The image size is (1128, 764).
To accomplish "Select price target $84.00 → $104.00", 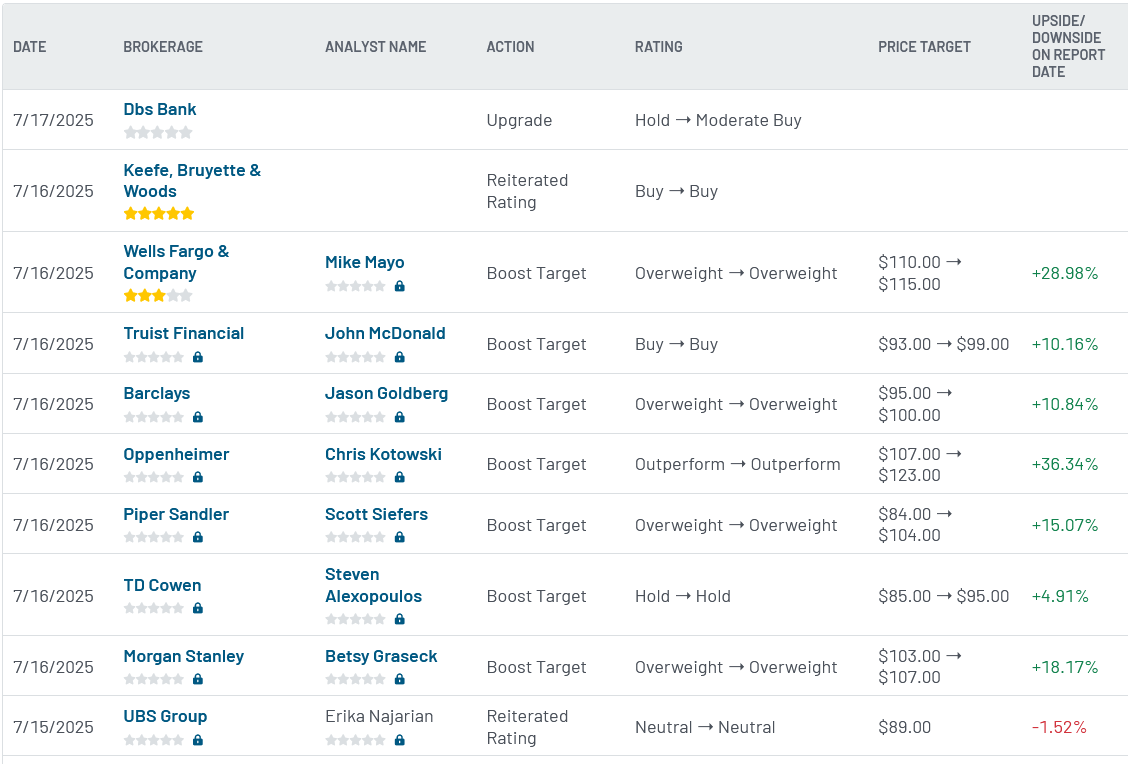I will (x=915, y=524).
